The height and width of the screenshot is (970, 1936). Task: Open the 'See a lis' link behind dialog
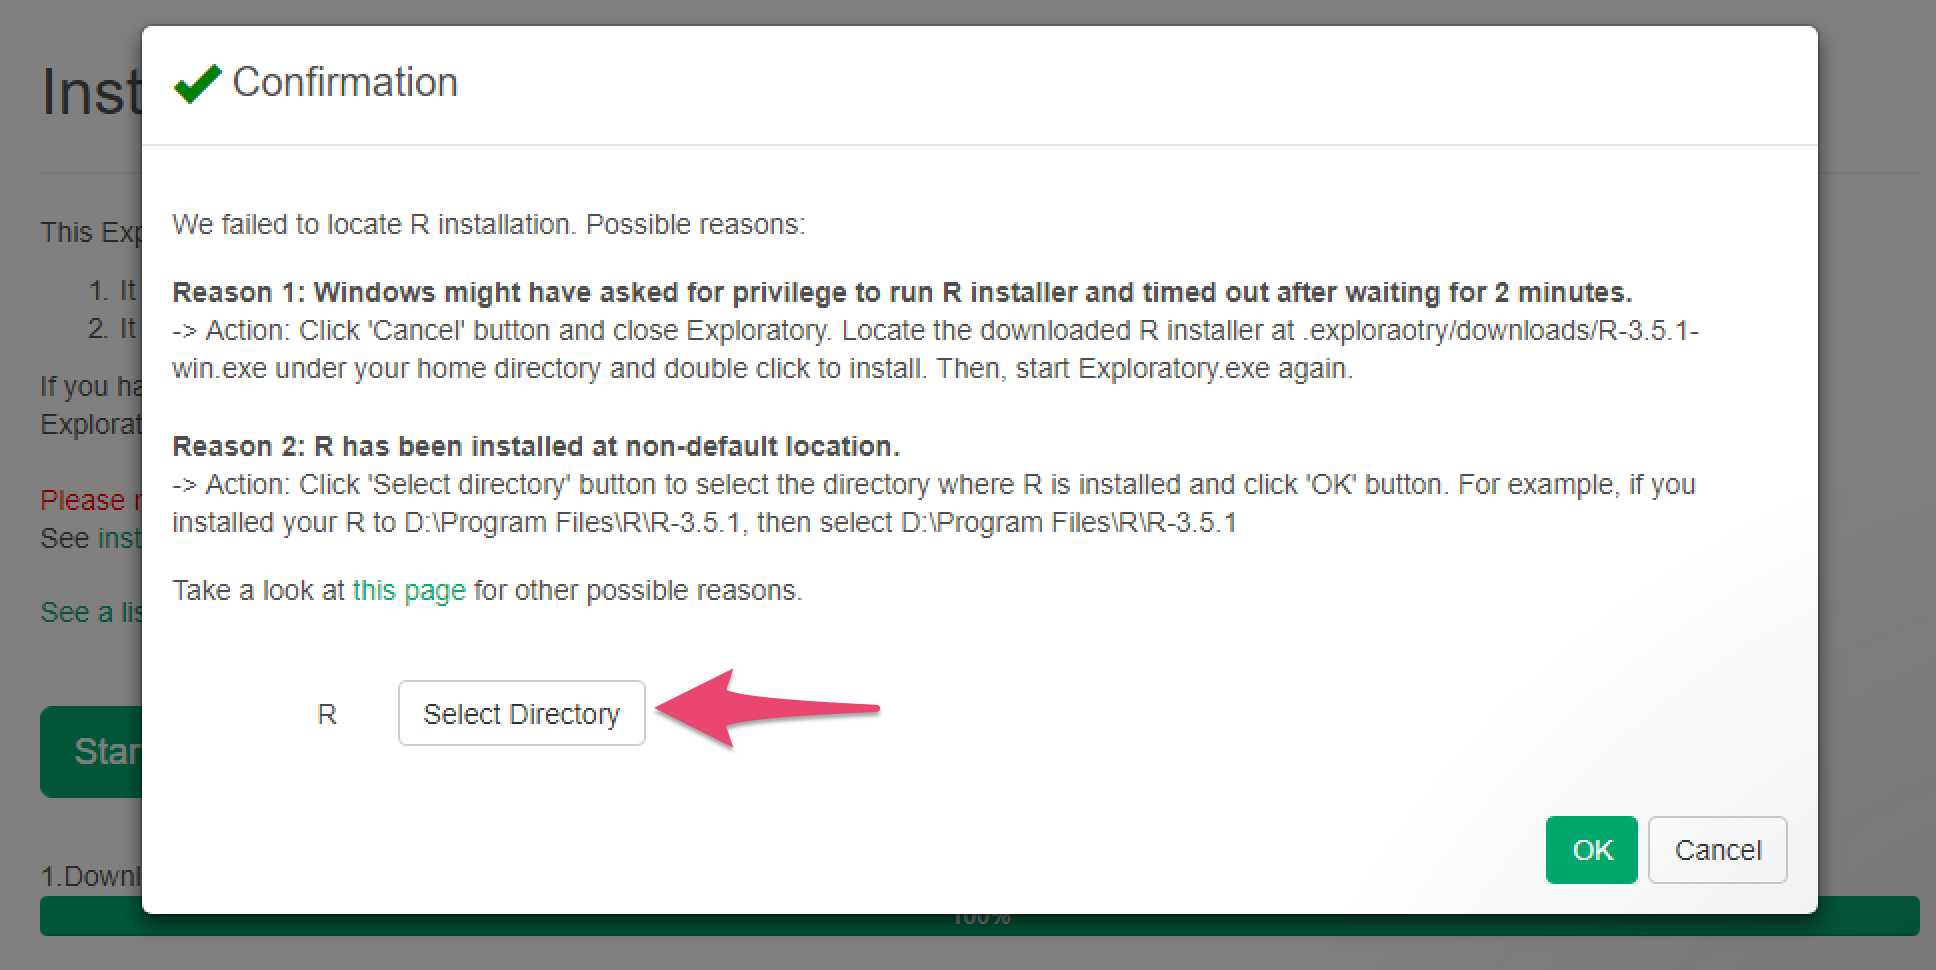(x=92, y=612)
